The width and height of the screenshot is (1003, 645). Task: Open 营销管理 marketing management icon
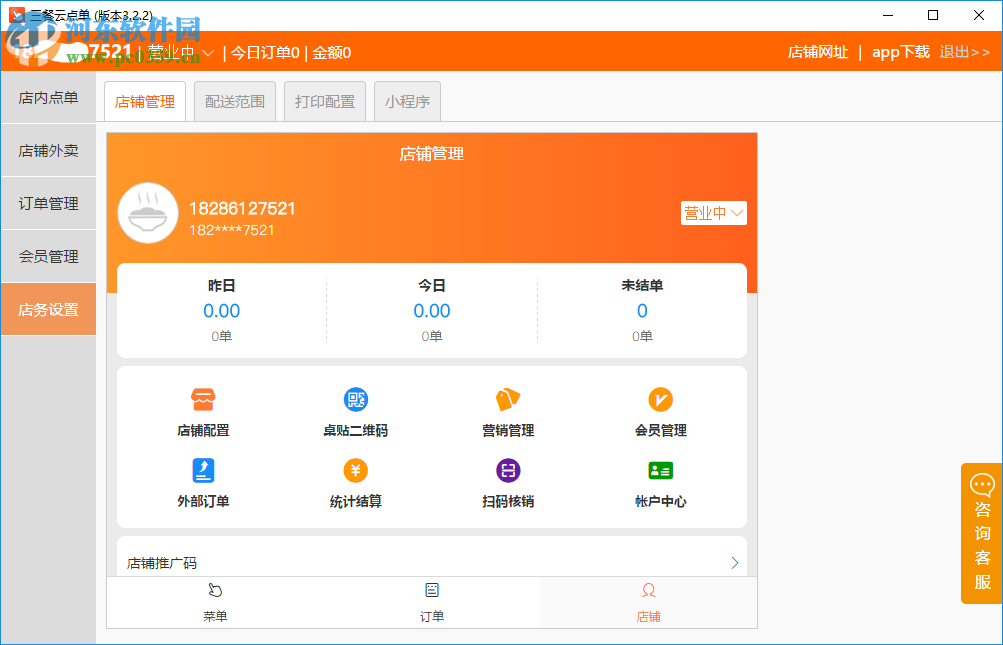(508, 410)
